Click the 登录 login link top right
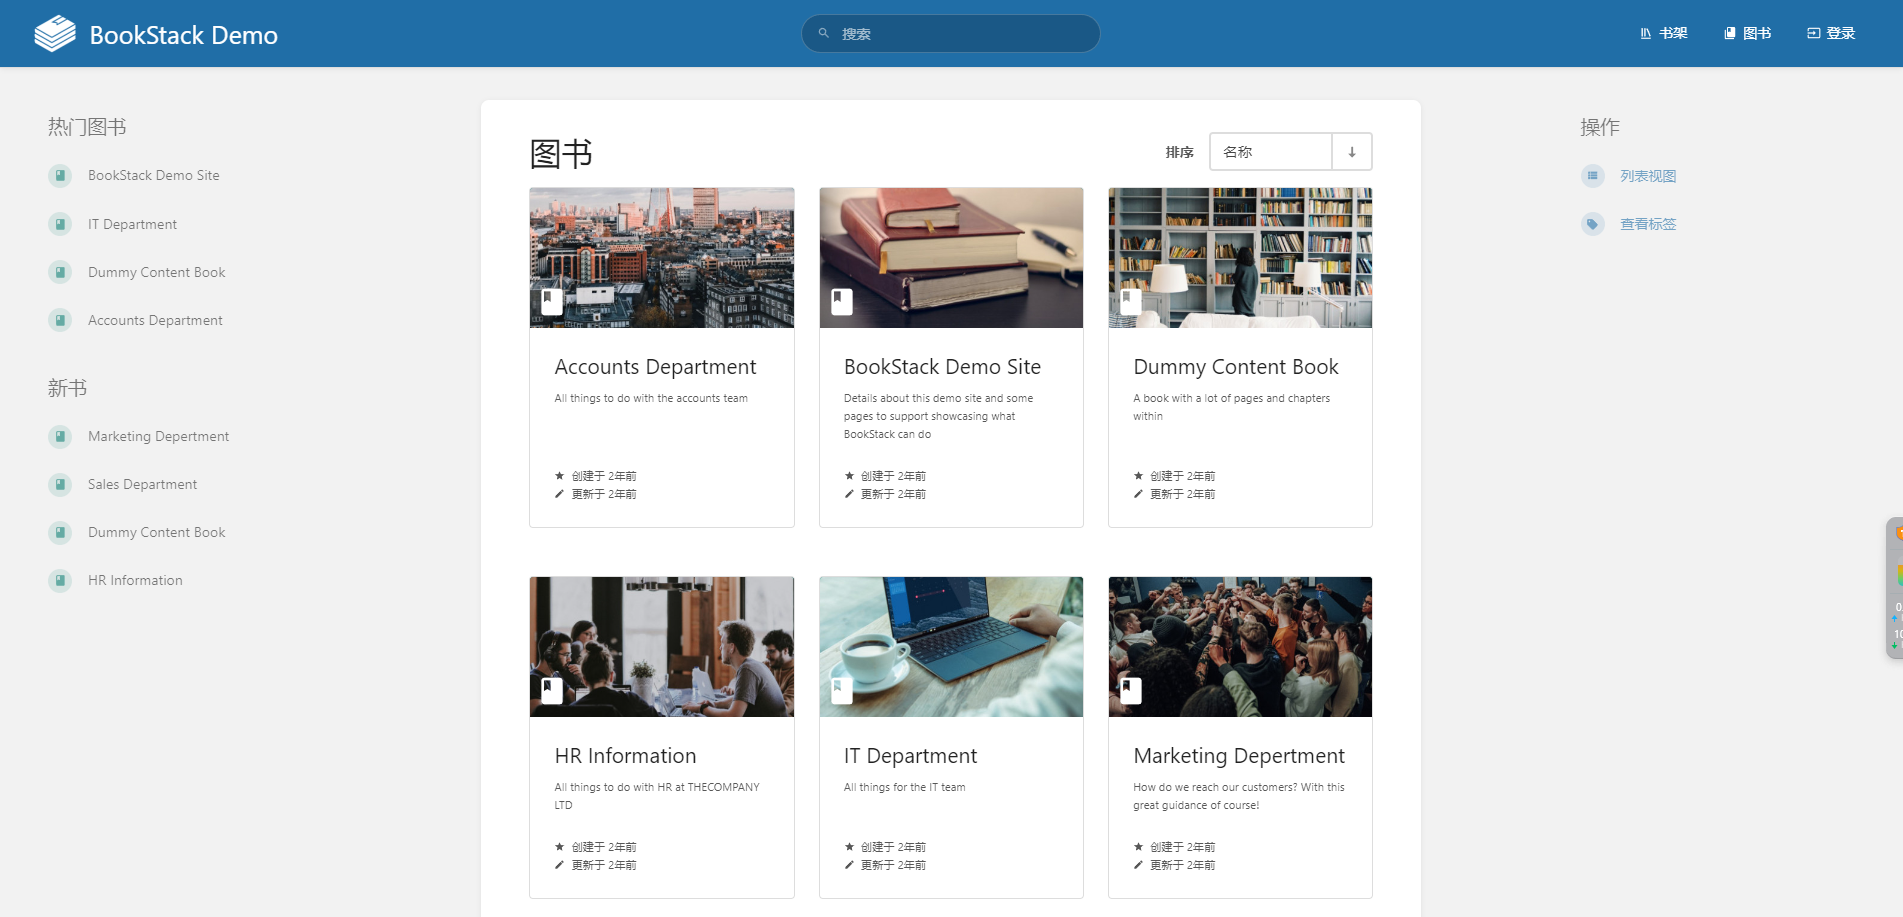1903x917 pixels. coord(1831,32)
